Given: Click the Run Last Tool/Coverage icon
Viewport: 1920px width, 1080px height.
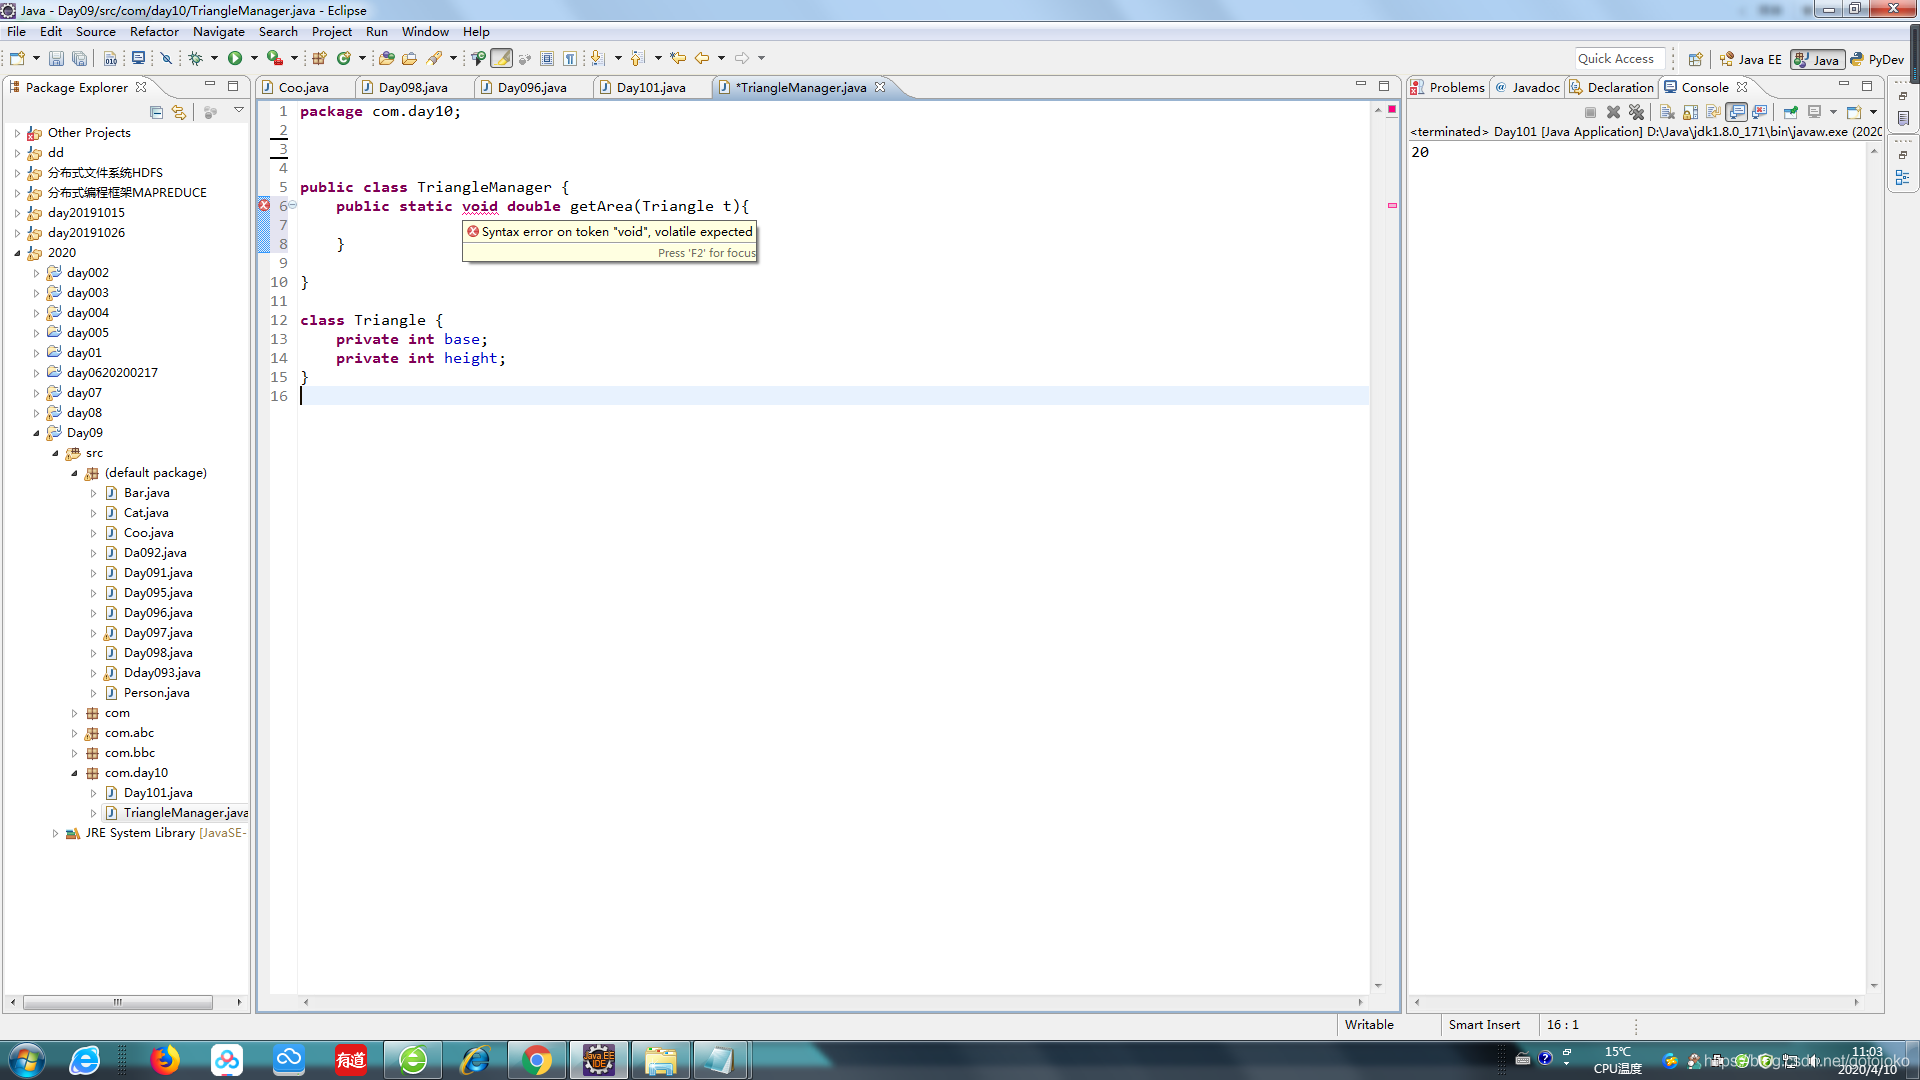Looking at the screenshot, I should coord(275,59).
